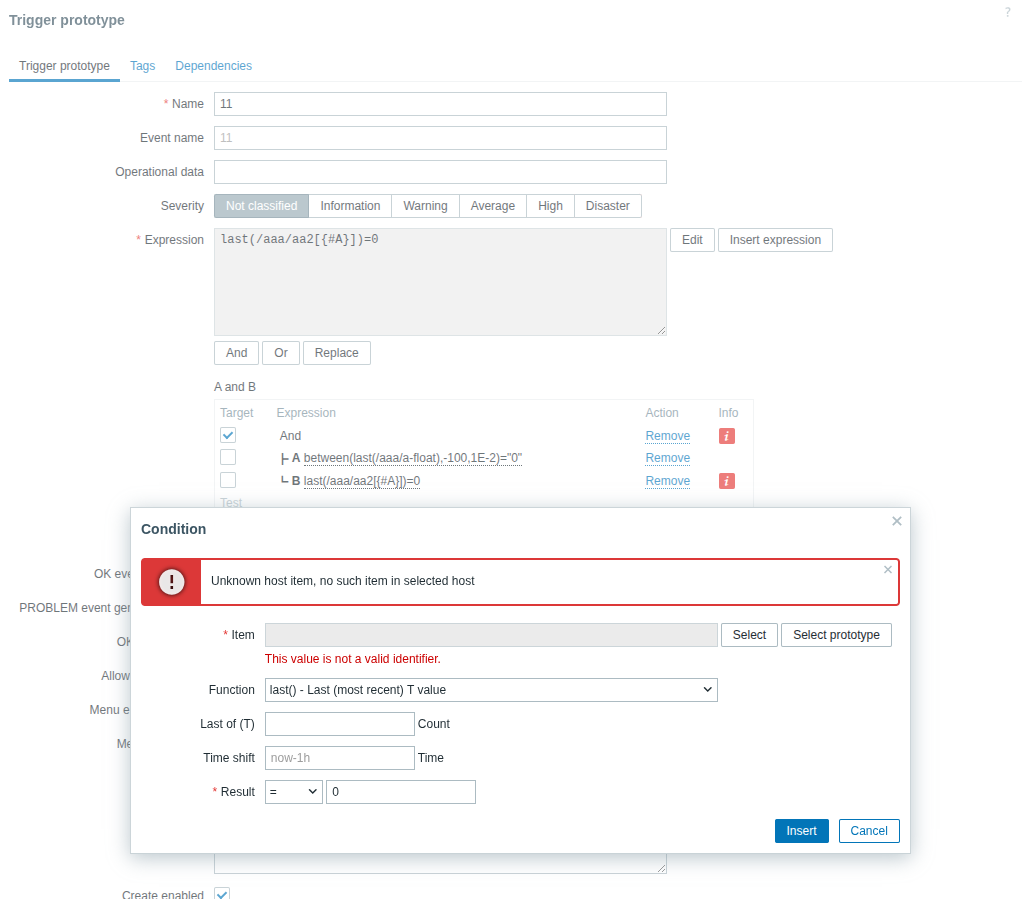Click Select prototype button
This screenshot has width=1022, height=899.
point(836,635)
